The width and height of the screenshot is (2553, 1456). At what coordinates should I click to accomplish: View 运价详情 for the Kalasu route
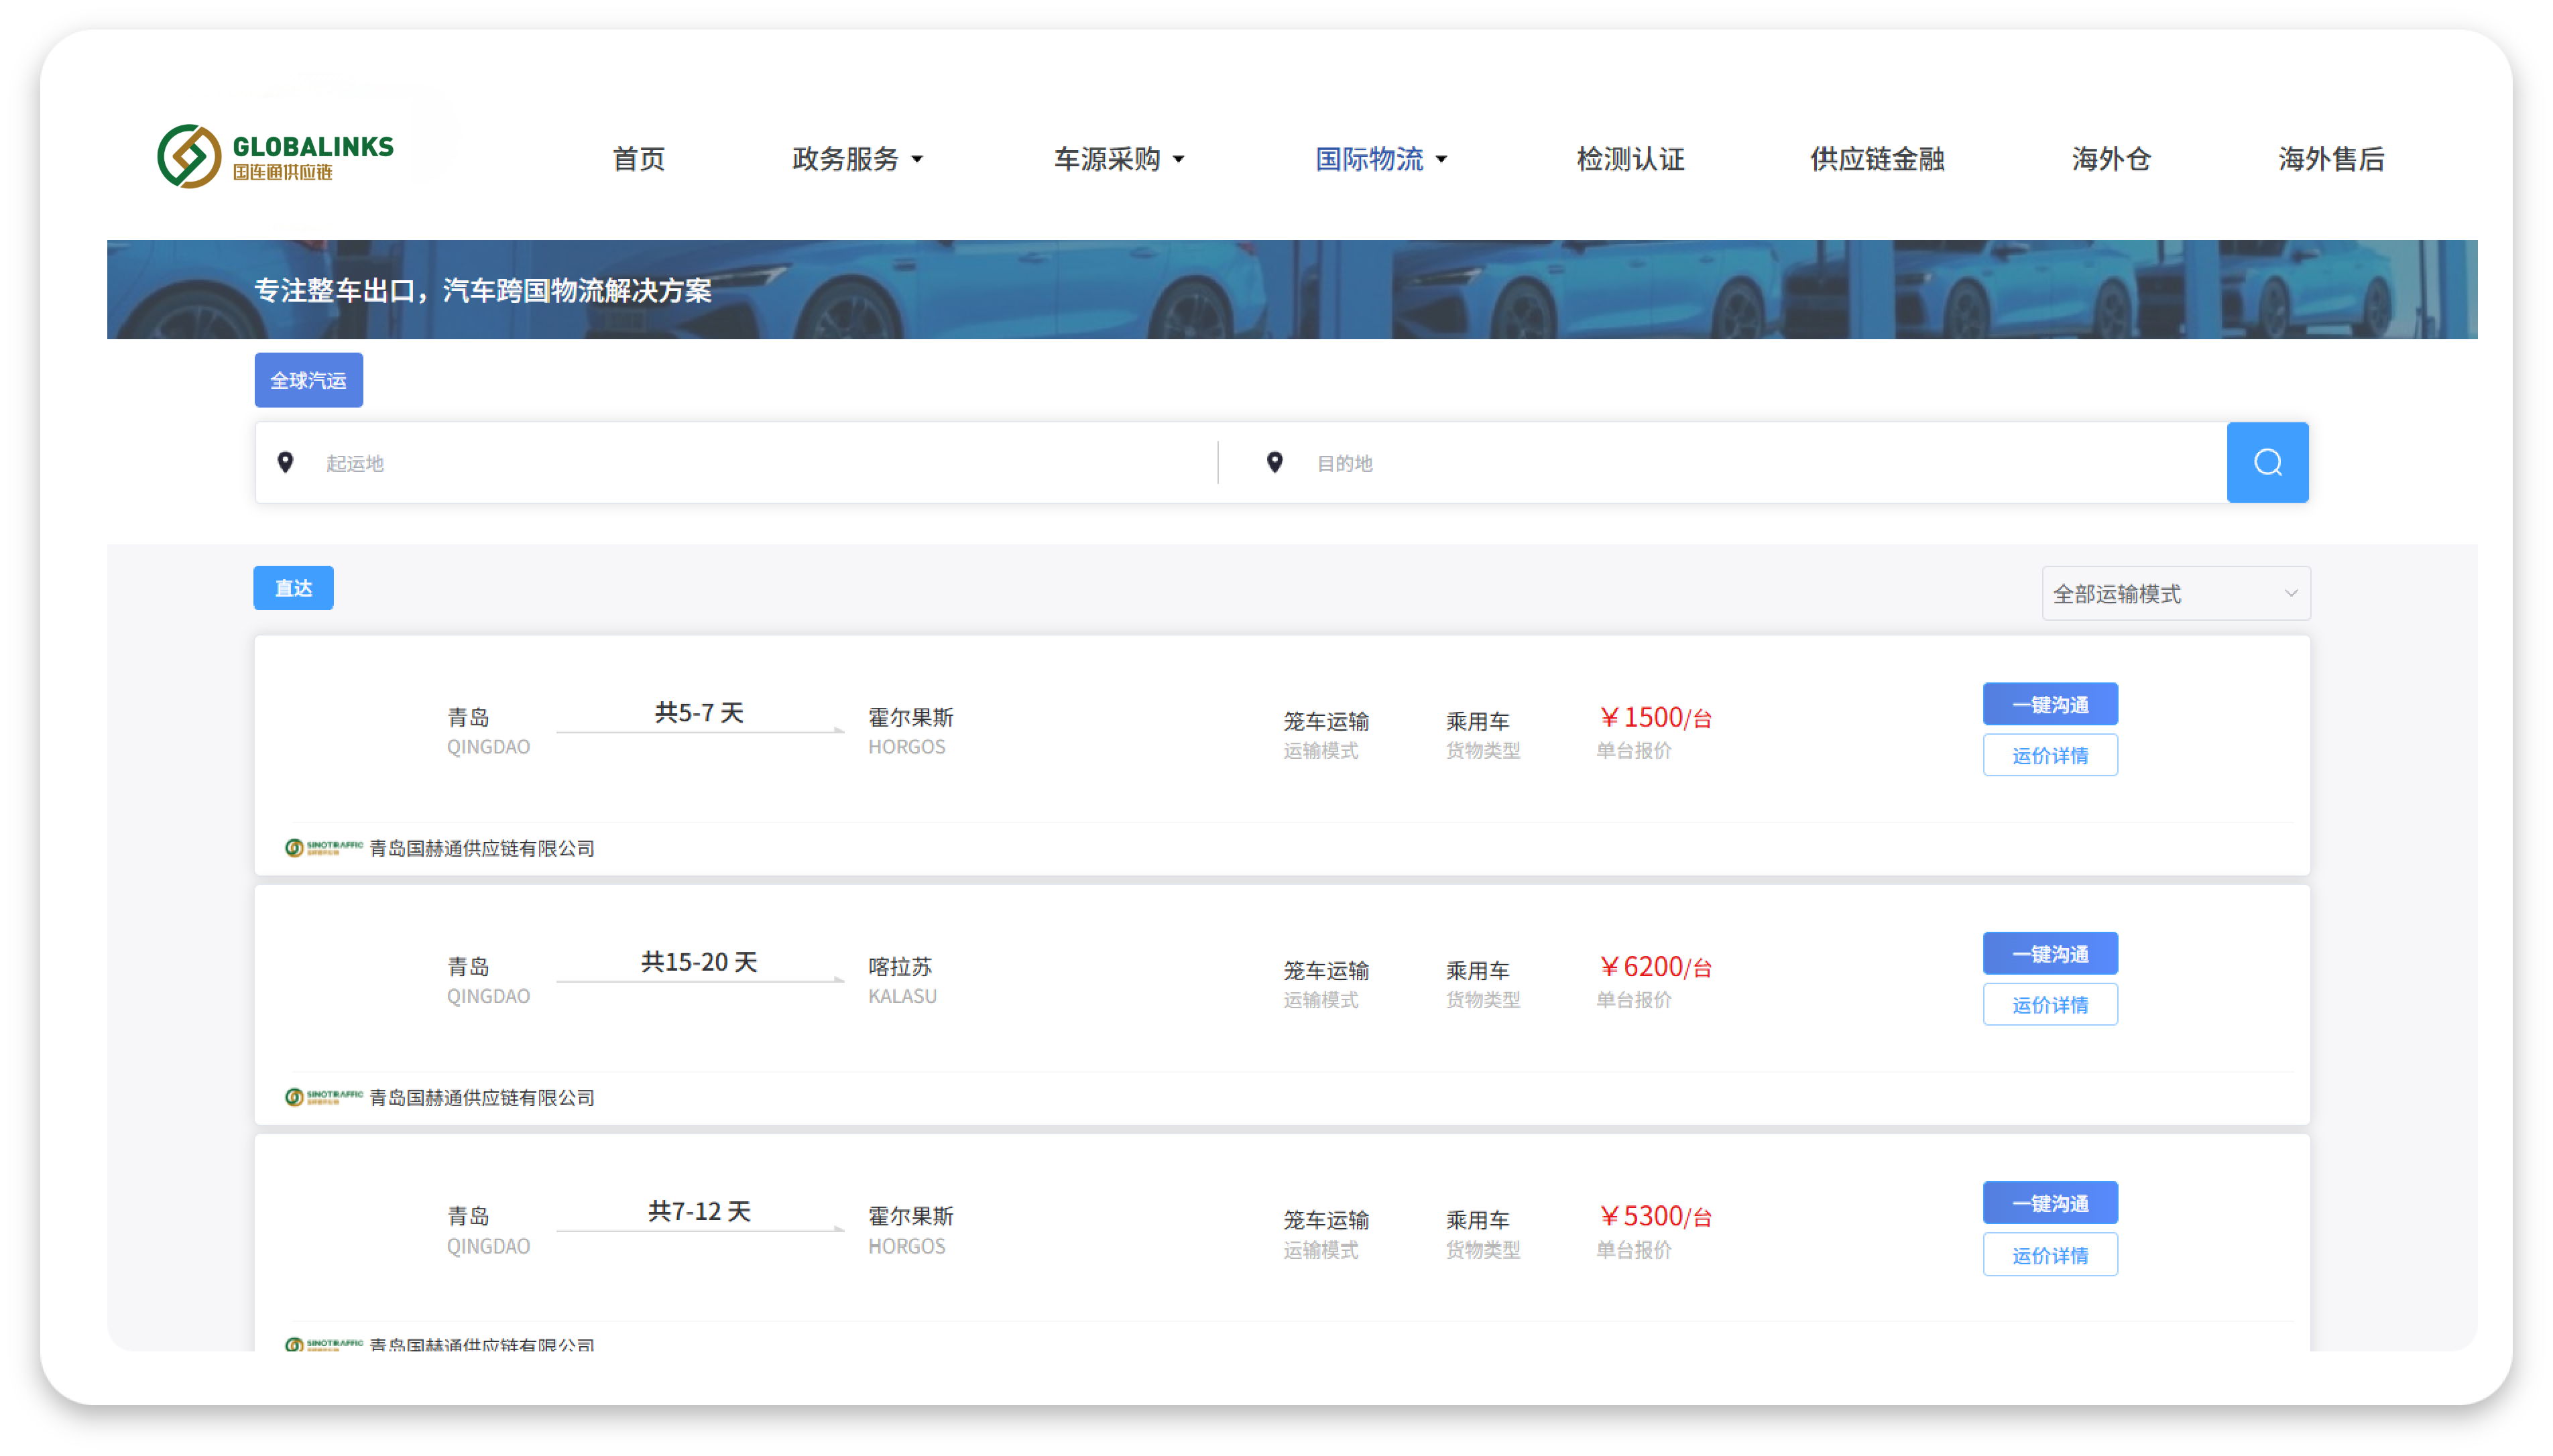pyautogui.click(x=2050, y=1004)
